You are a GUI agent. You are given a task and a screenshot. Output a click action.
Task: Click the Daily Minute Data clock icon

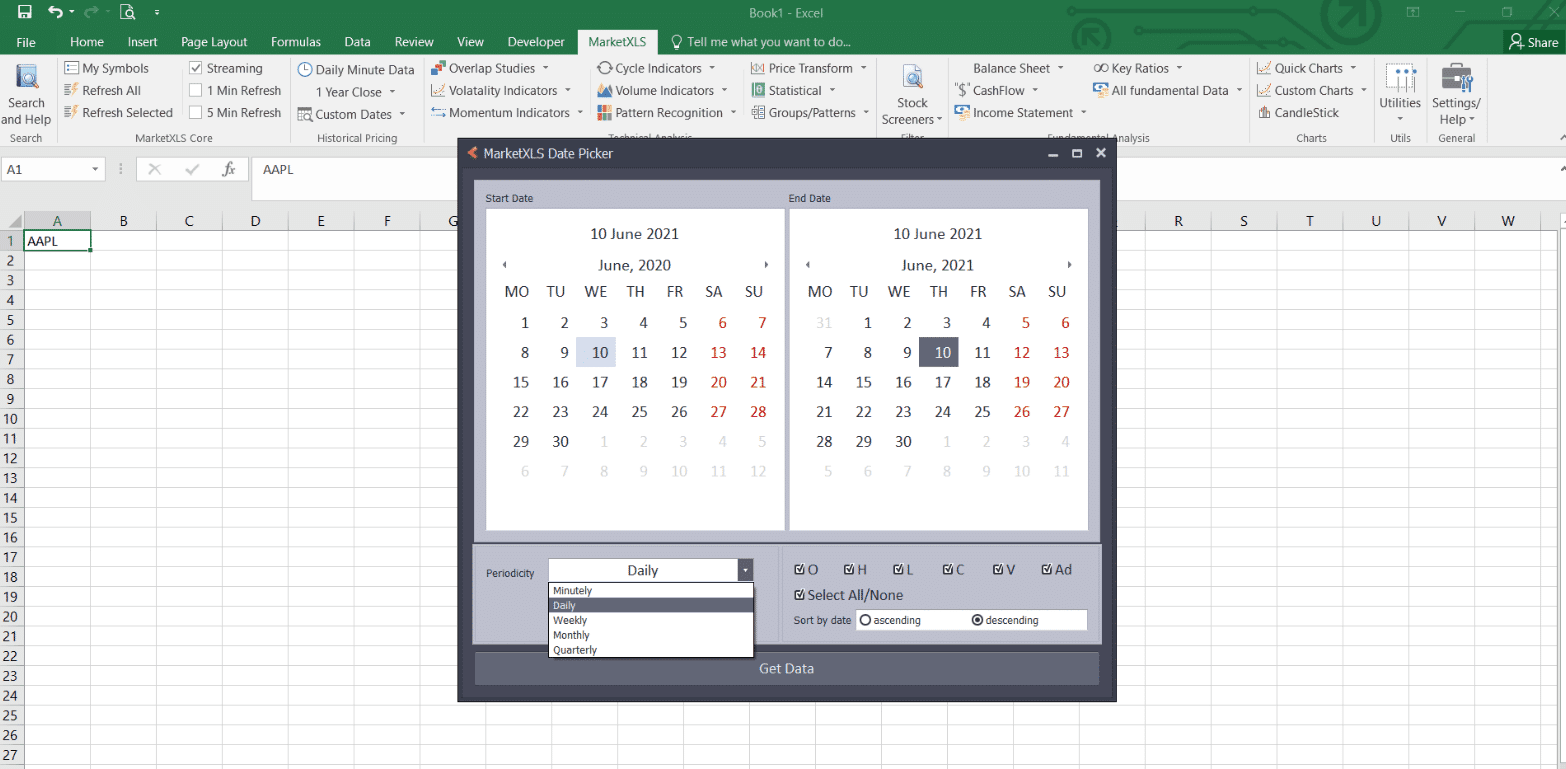(305, 70)
